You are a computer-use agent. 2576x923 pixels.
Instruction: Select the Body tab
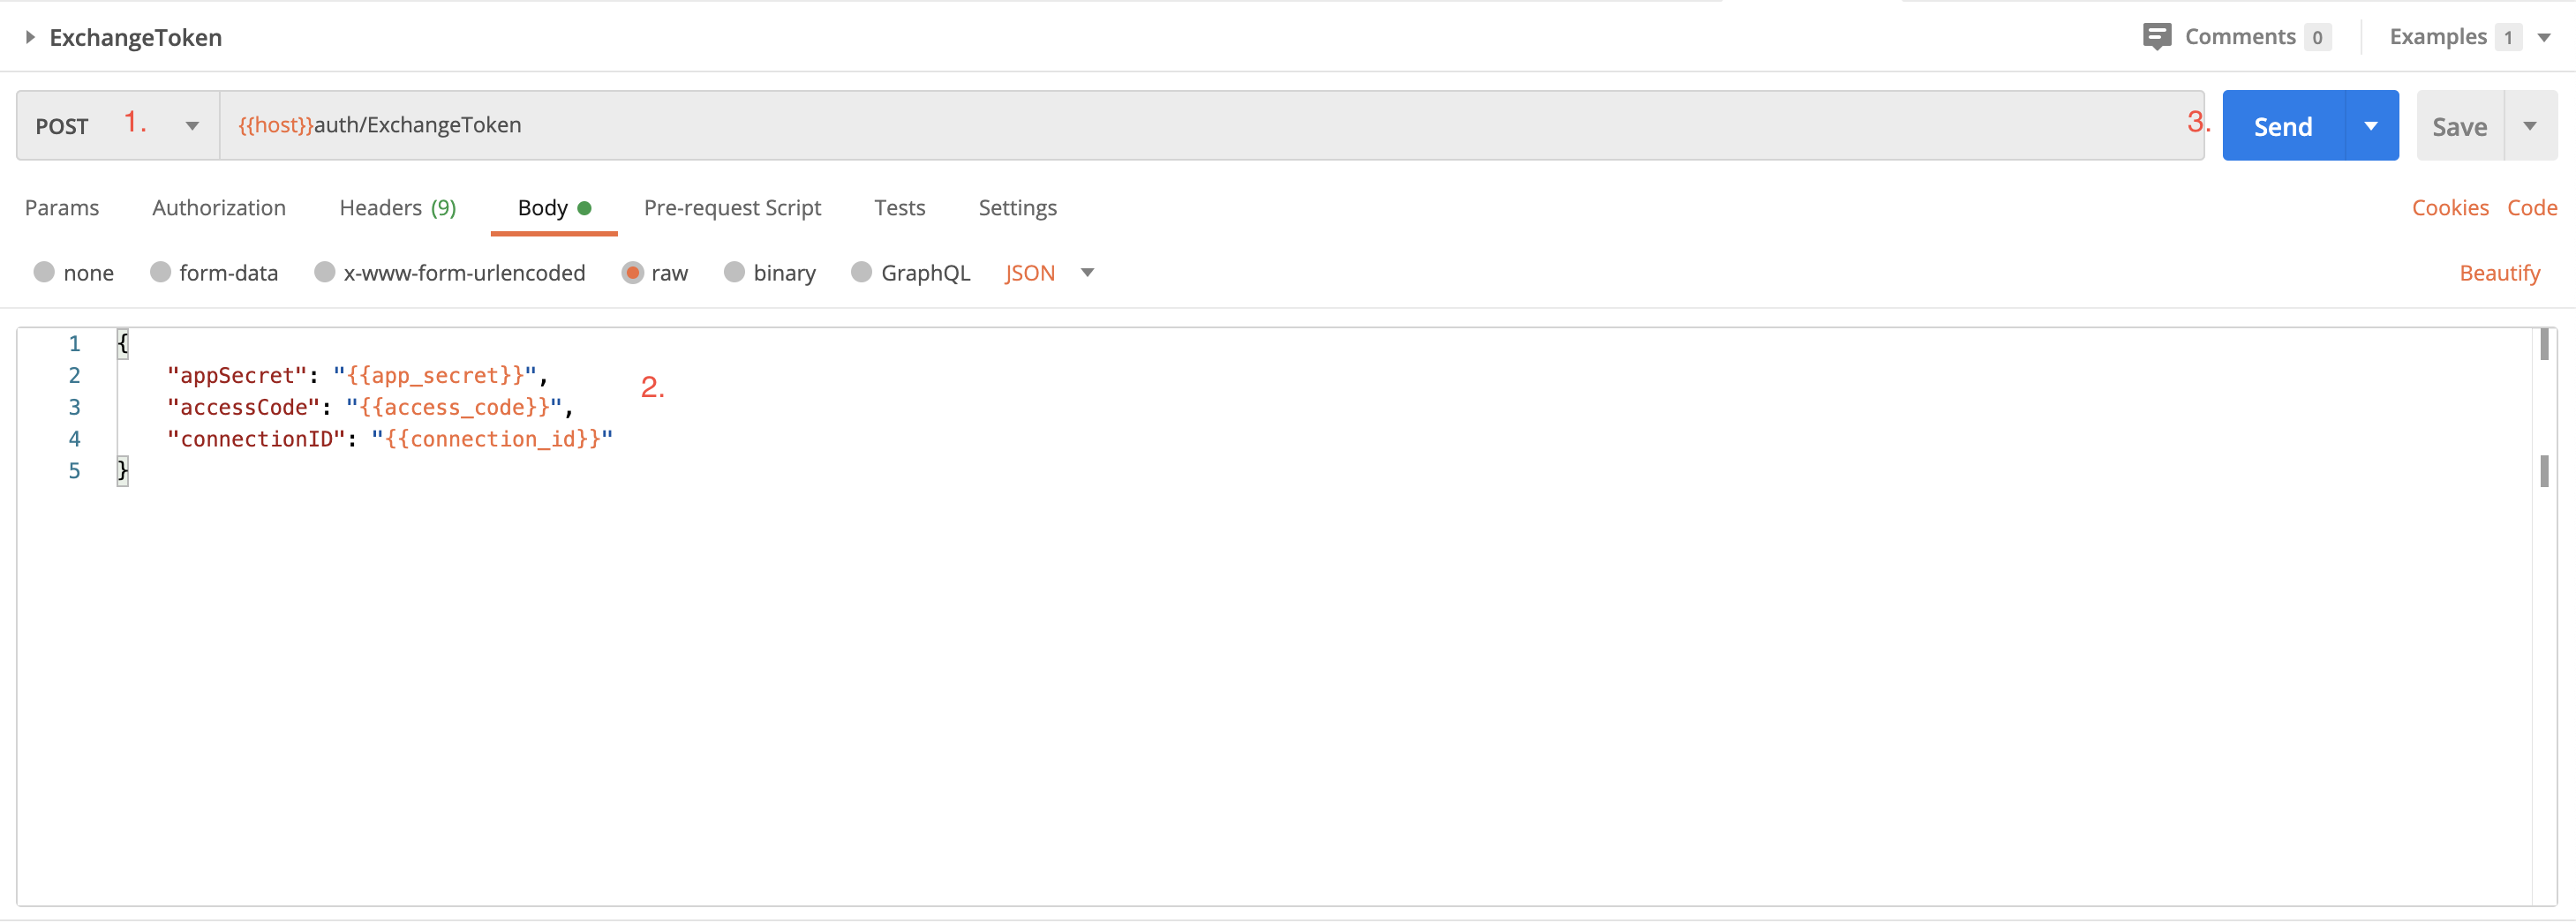click(554, 208)
